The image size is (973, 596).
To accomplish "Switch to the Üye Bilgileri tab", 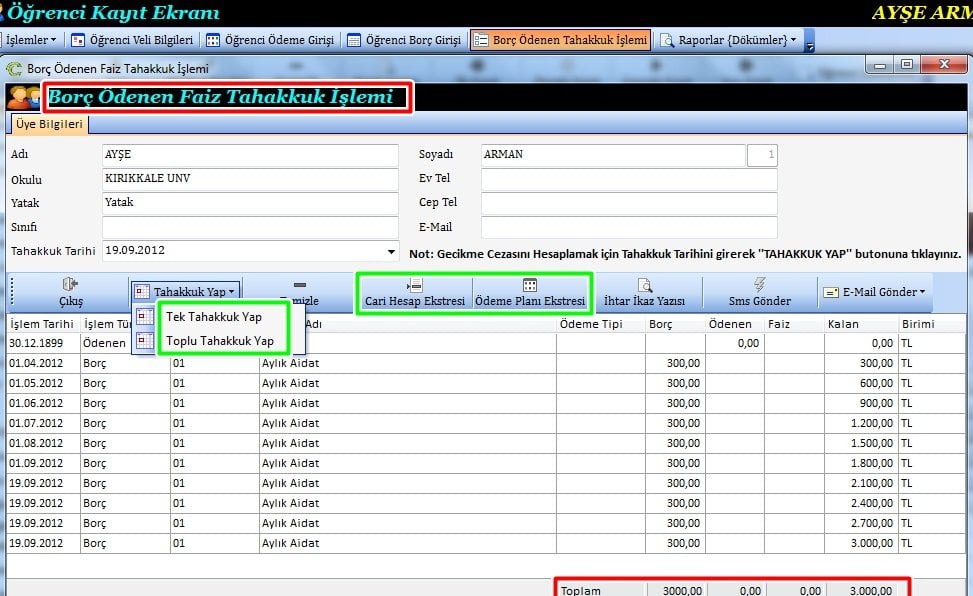I will click(x=48, y=125).
